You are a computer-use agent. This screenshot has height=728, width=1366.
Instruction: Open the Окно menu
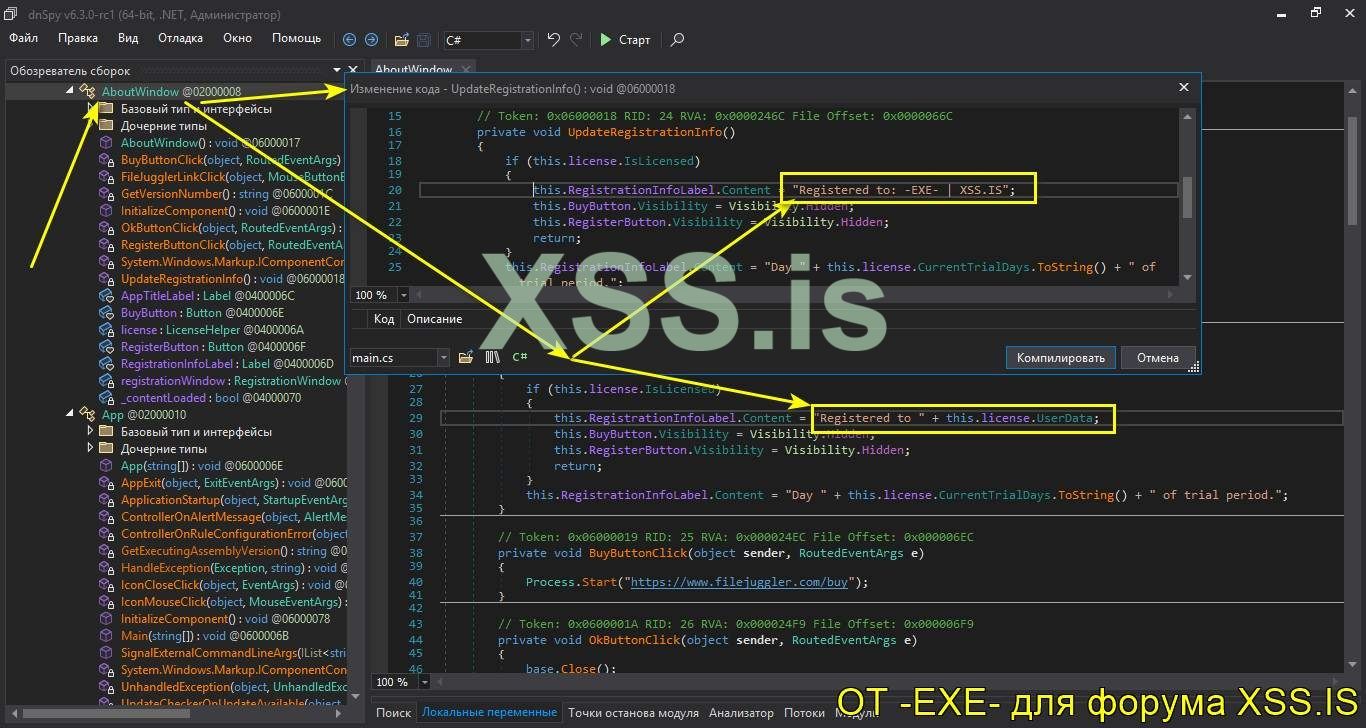coord(237,38)
